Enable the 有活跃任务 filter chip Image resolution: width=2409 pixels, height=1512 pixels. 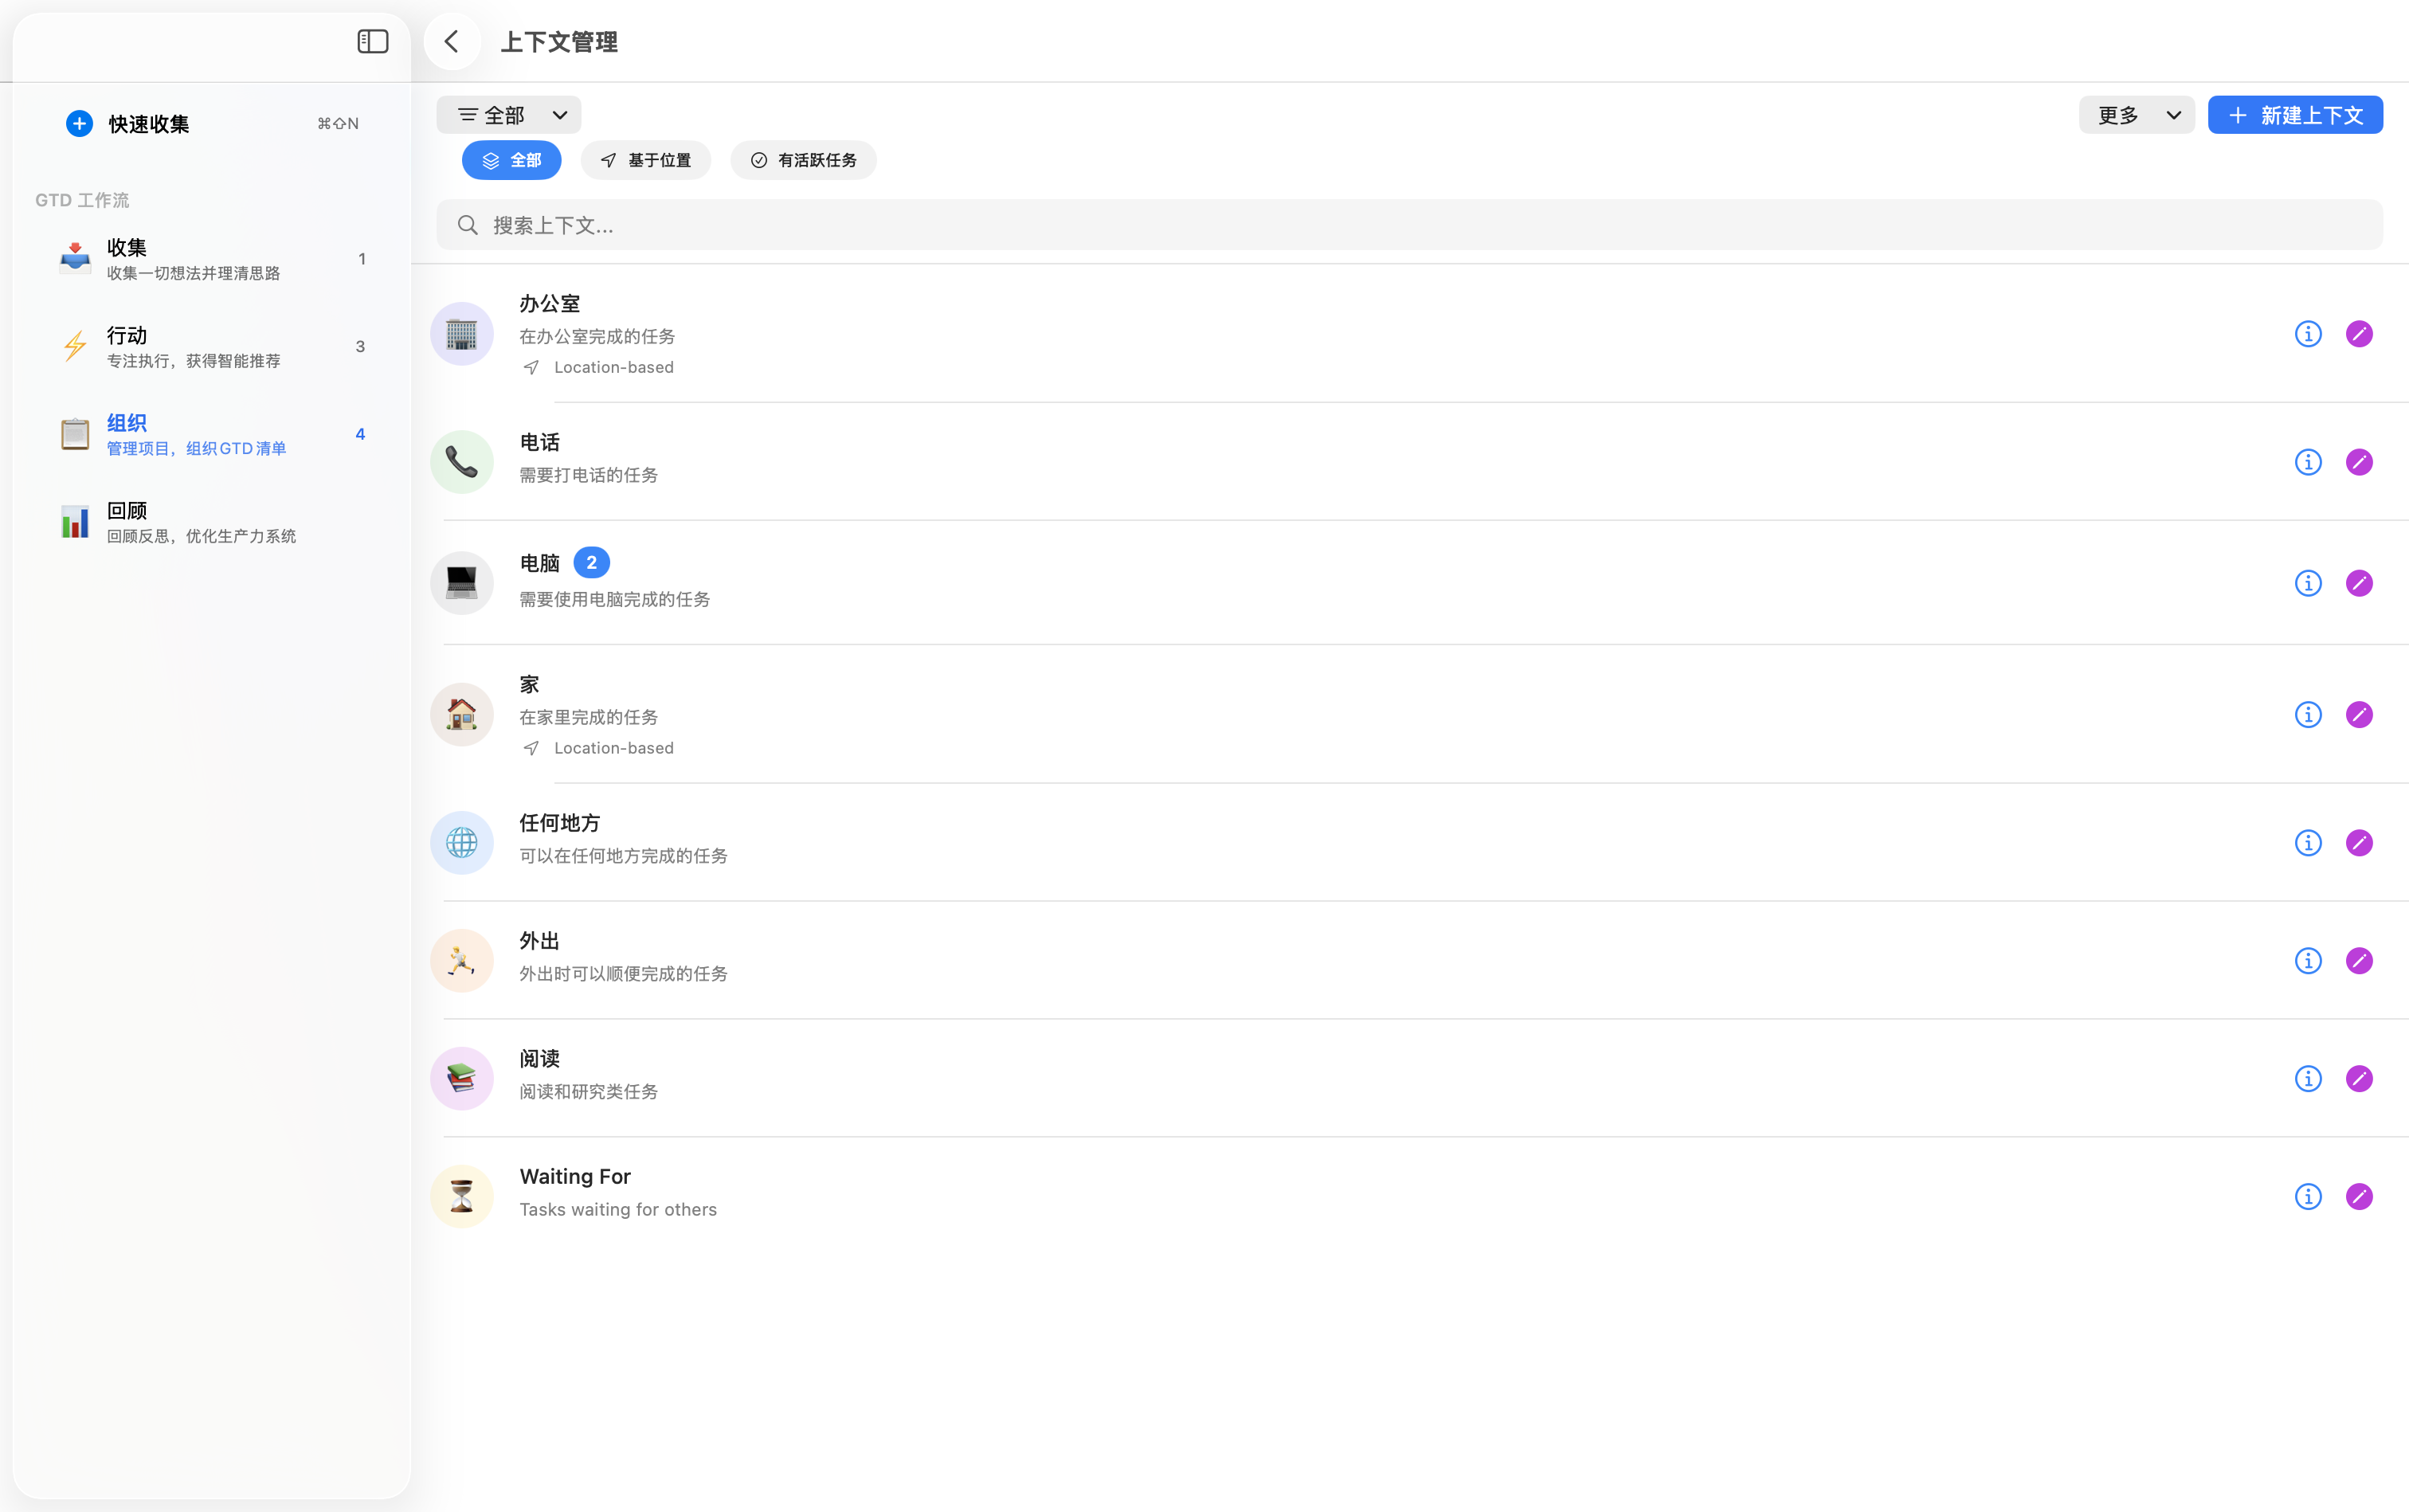click(803, 160)
